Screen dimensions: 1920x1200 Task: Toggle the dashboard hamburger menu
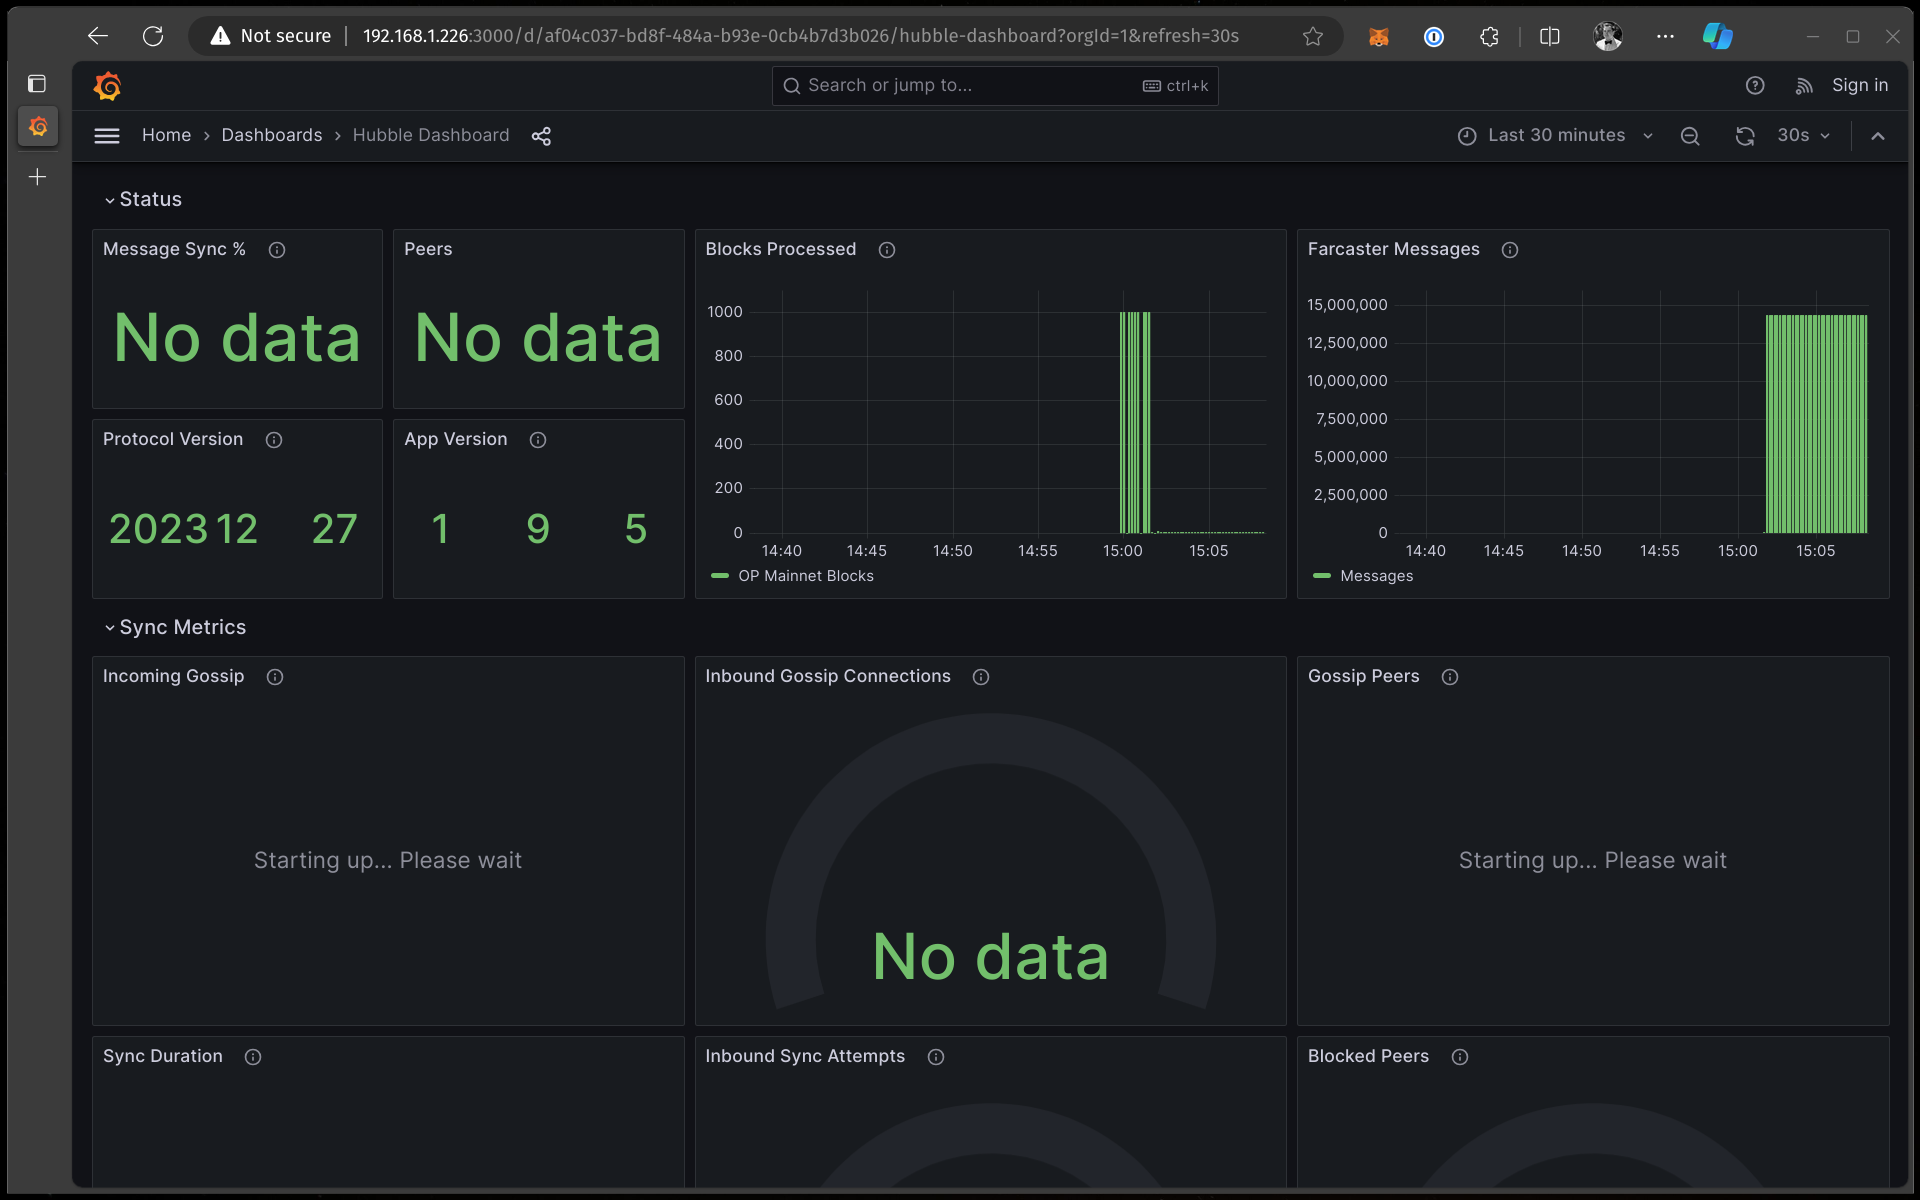108,134
